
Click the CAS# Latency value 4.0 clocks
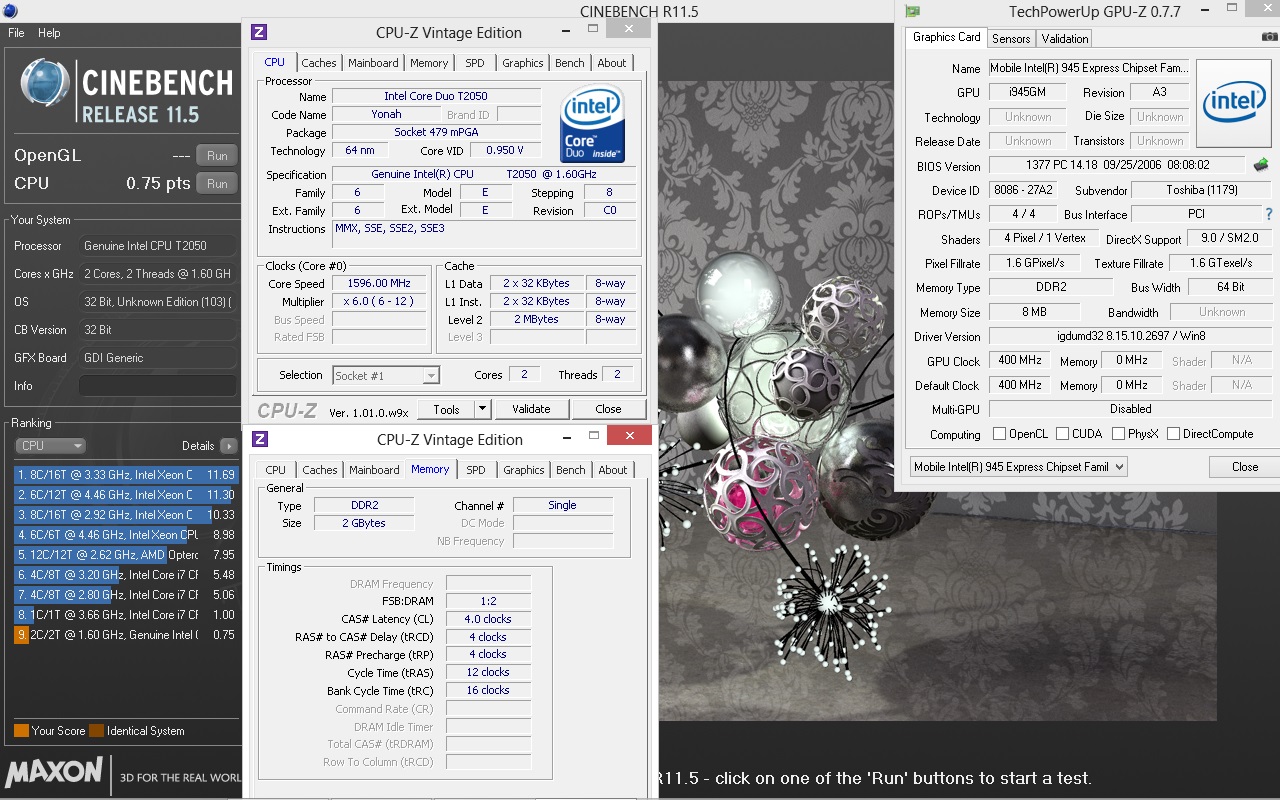click(488, 620)
